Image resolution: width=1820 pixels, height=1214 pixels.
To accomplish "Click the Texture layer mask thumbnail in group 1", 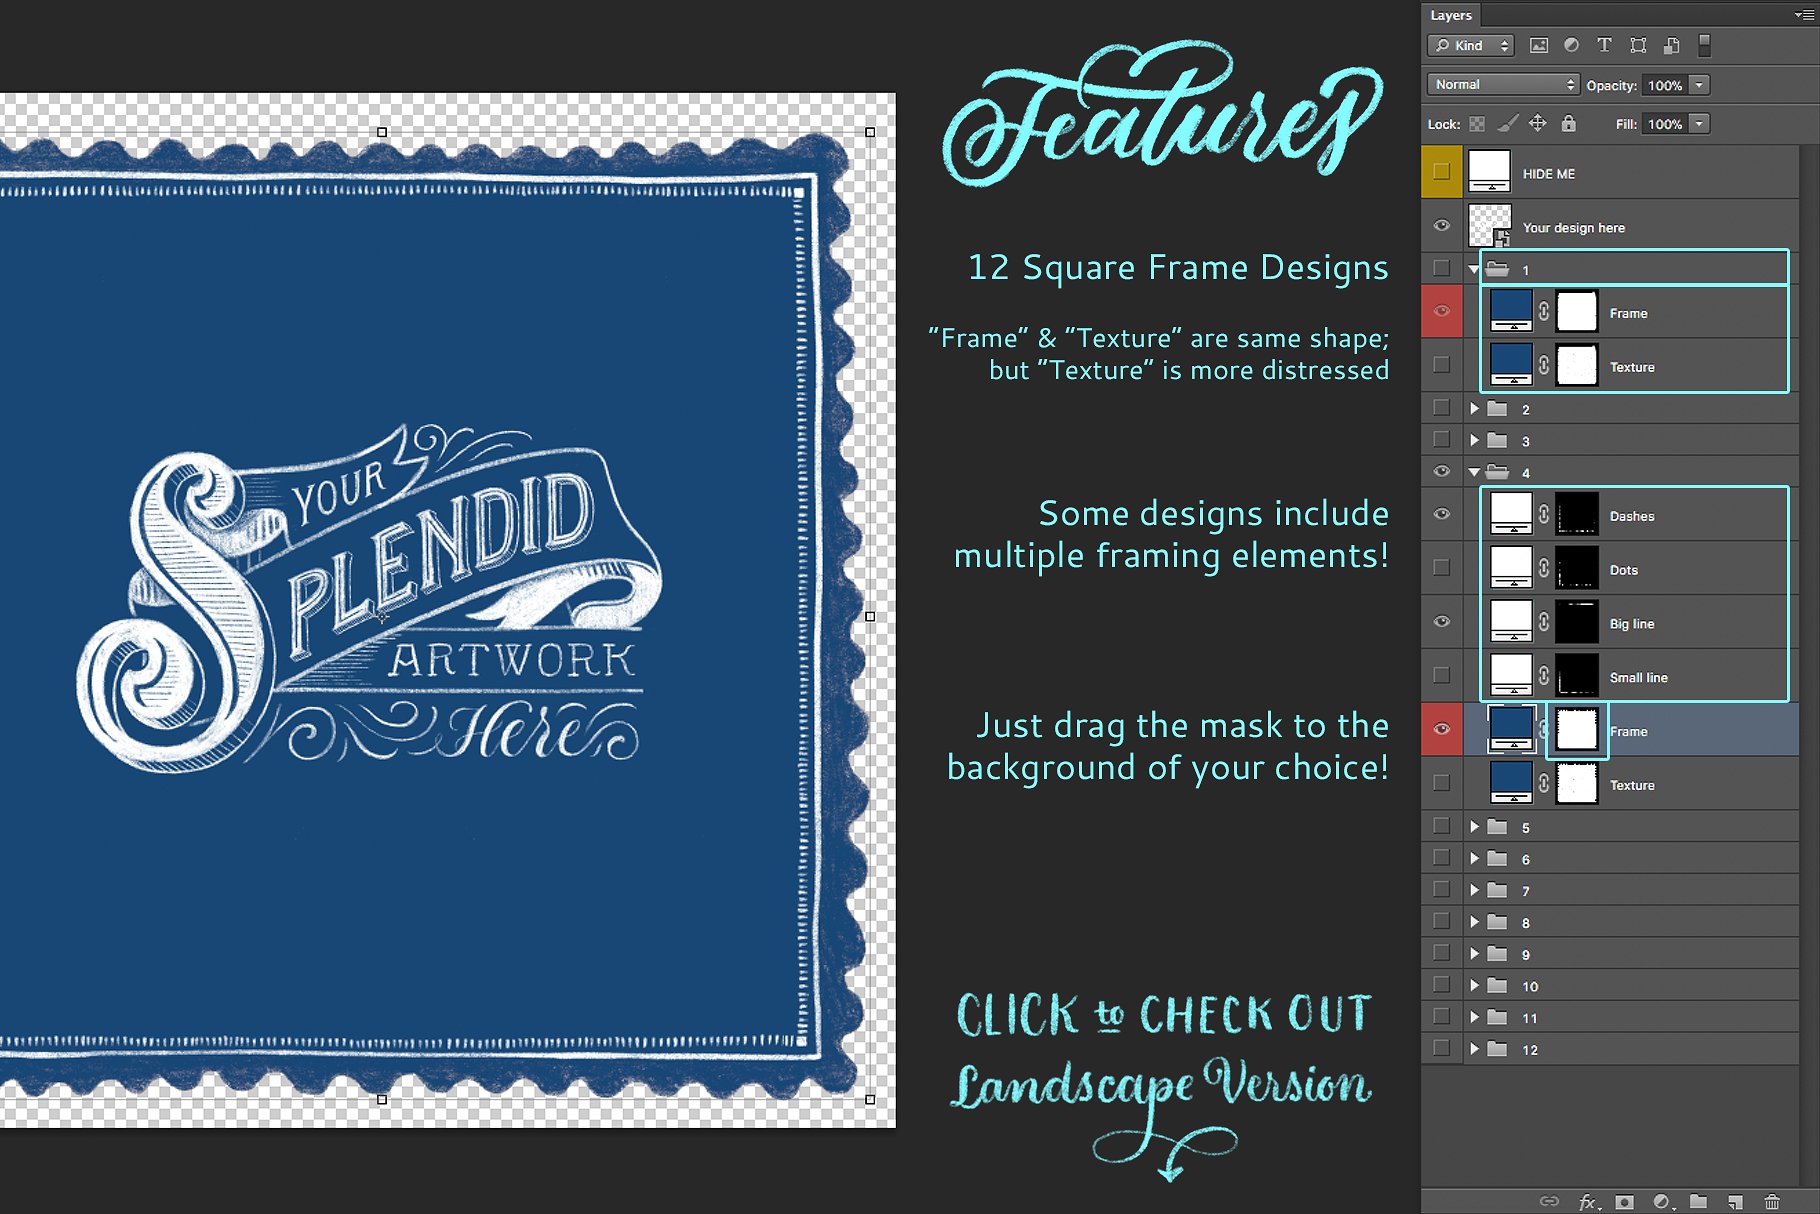I will [x=1577, y=365].
